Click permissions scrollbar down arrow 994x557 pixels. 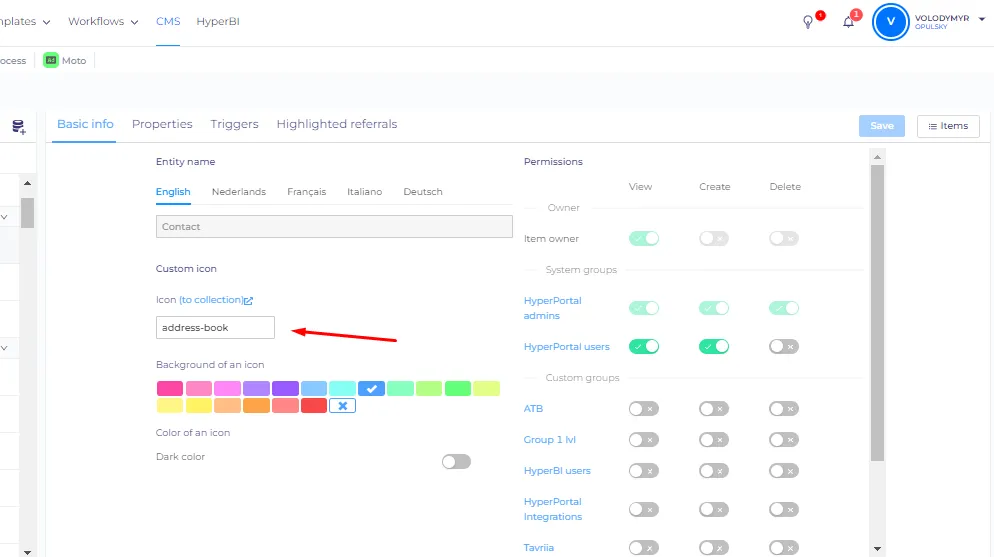[877, 549]
